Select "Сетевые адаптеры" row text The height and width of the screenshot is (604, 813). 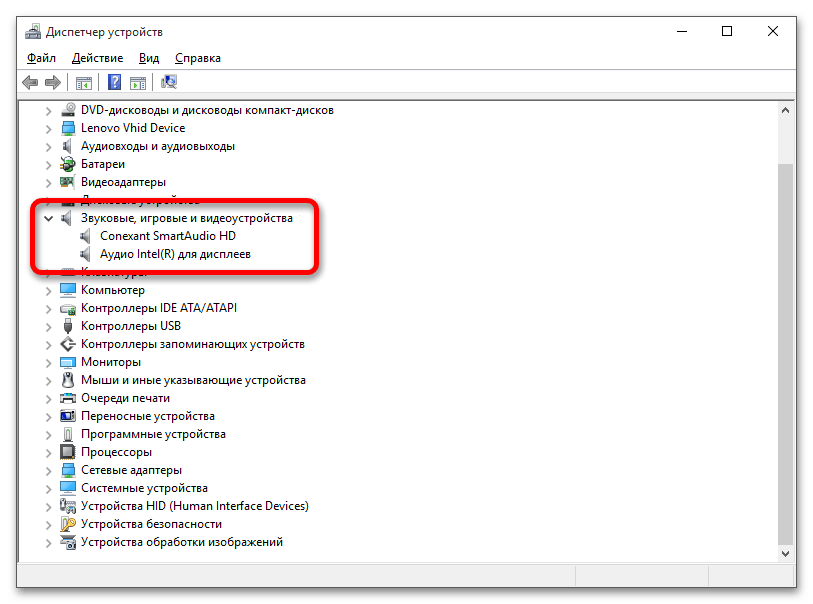132,470
